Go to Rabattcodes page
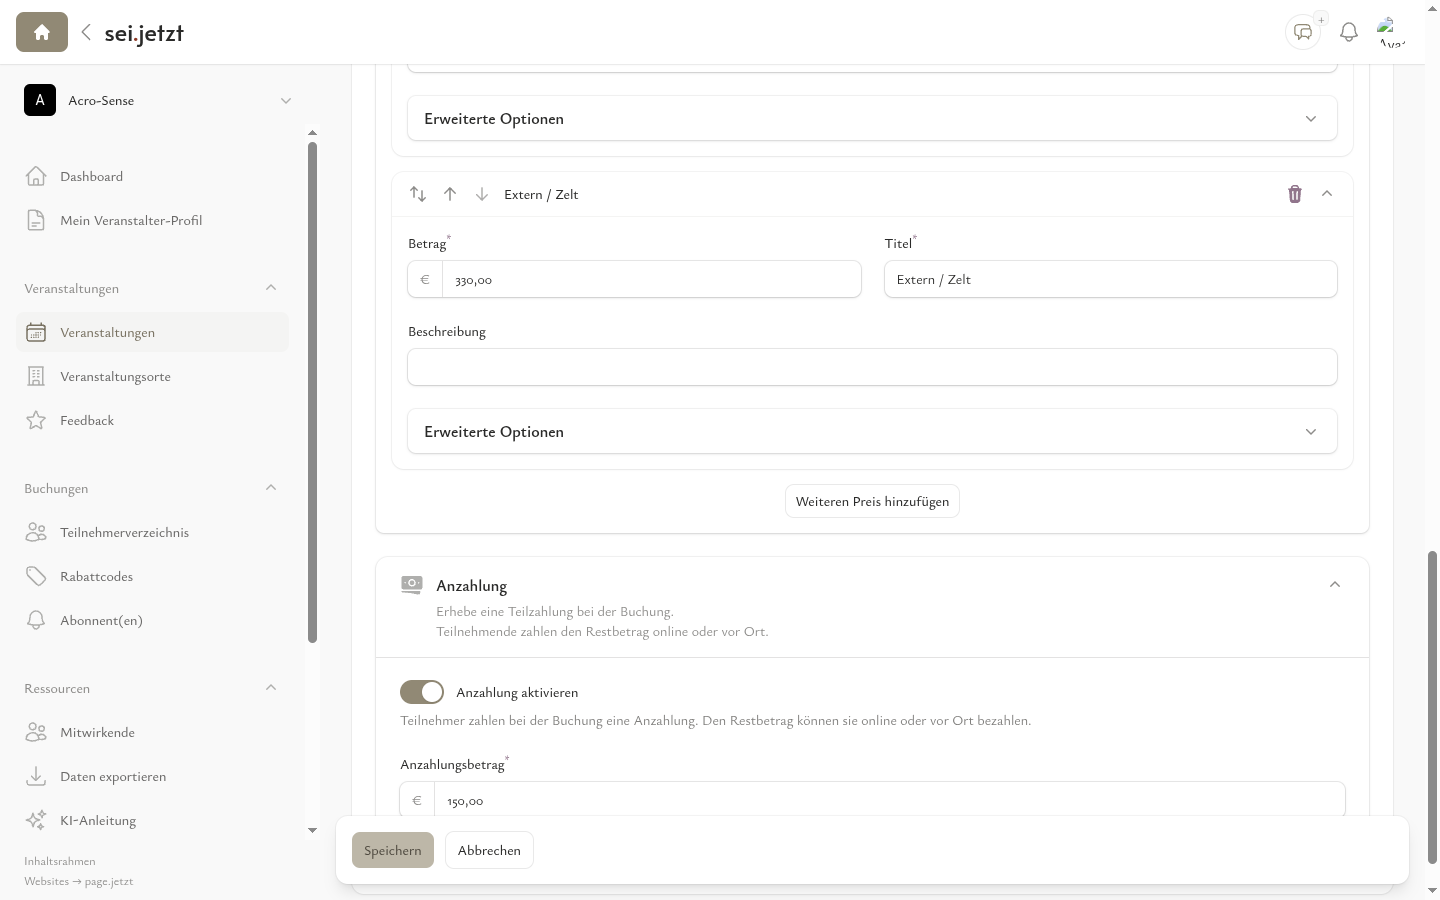1440x900 pixels. 96,577
